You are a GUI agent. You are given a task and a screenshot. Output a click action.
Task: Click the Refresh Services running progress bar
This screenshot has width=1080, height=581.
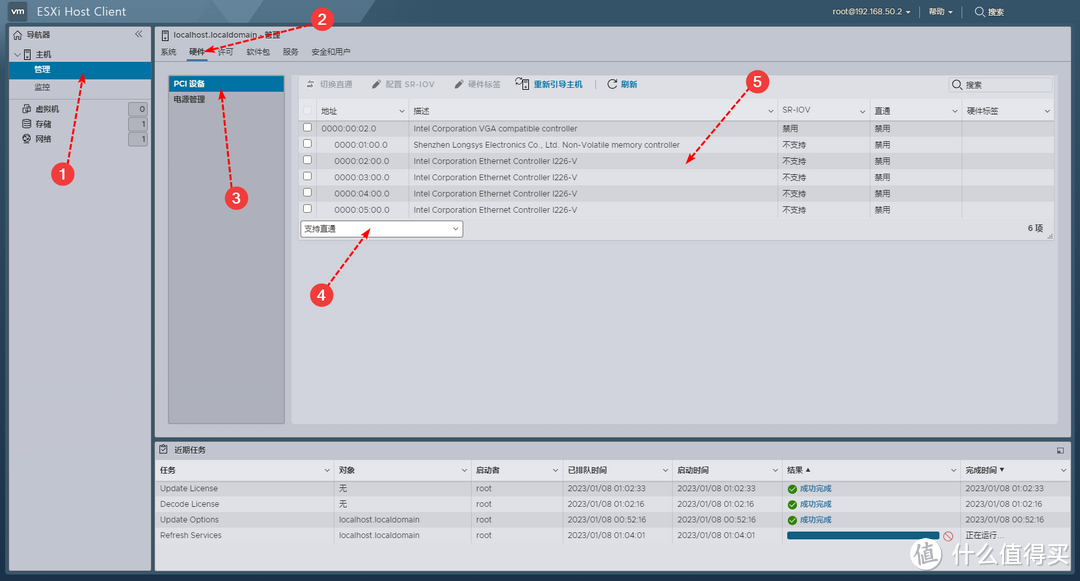[862, 535]
